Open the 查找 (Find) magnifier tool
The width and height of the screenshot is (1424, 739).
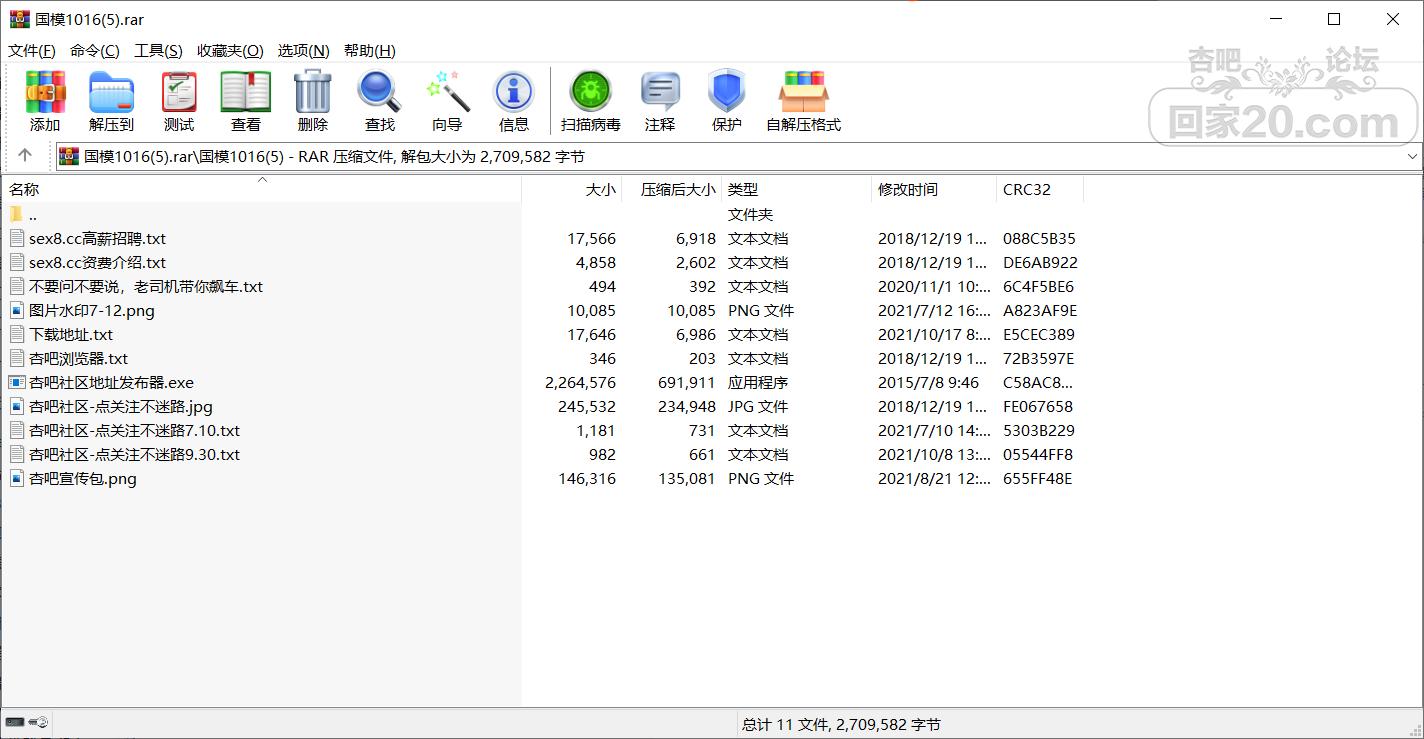point(379,101)
